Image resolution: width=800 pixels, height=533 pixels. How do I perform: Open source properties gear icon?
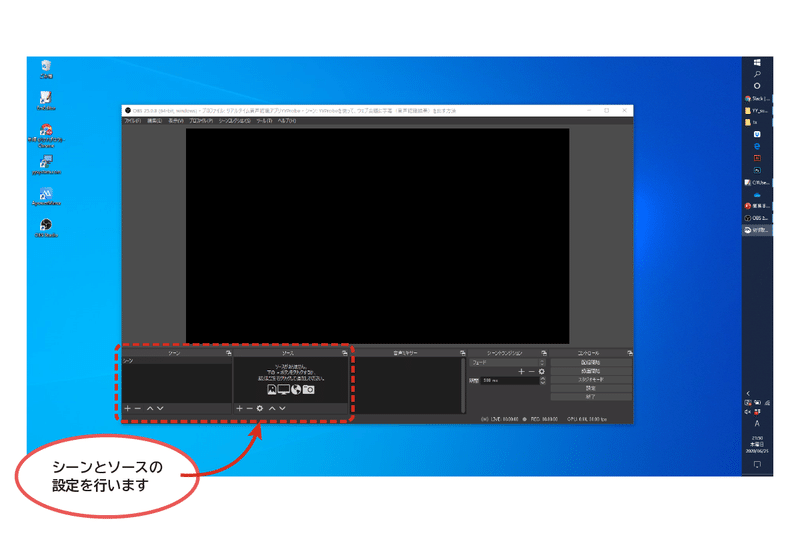coord(260,409)
